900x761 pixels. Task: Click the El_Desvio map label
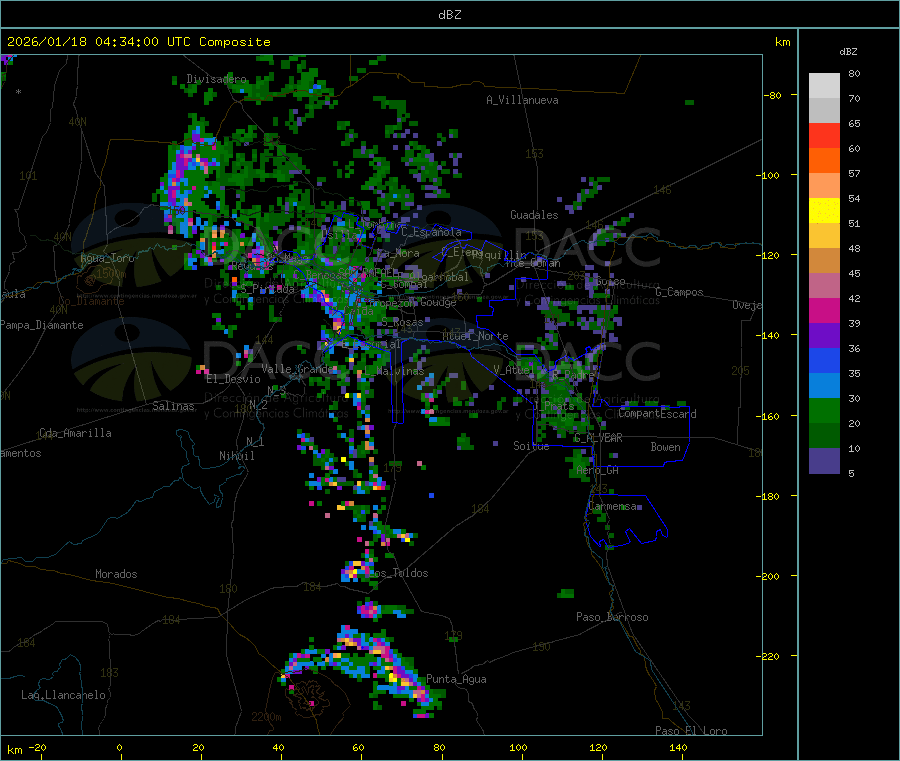(234, 379)
